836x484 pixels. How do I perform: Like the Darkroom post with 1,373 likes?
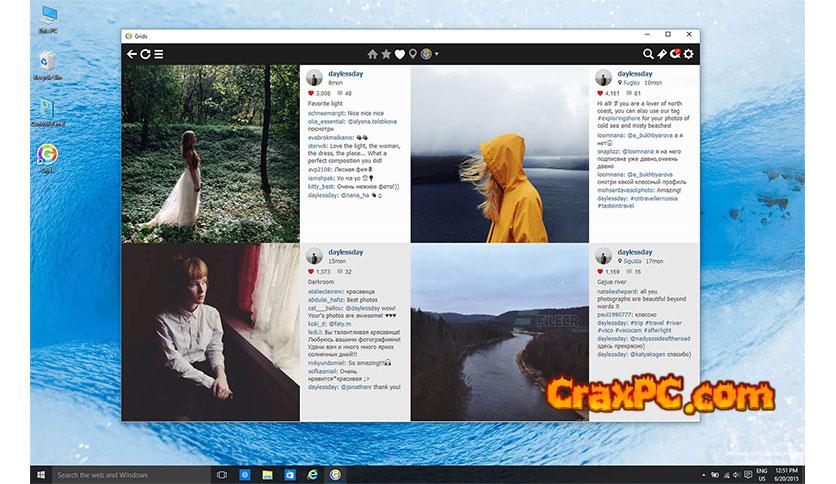[310, 272]
